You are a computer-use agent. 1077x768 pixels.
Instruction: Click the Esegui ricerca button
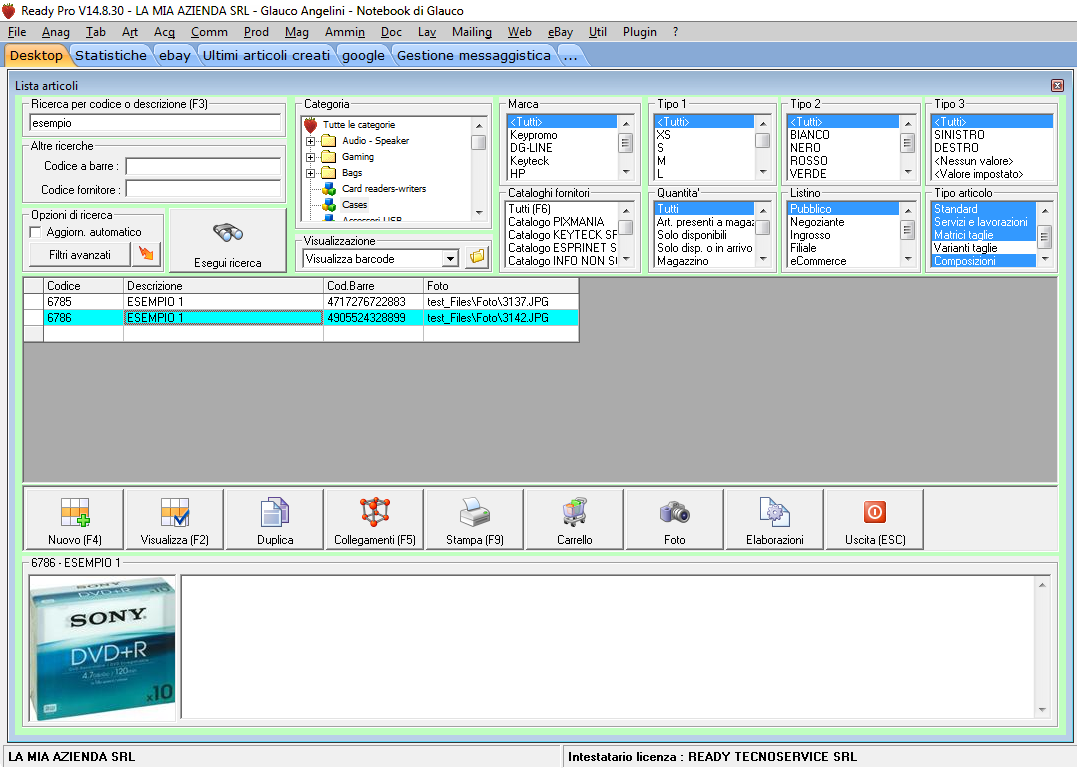(228, 241)
